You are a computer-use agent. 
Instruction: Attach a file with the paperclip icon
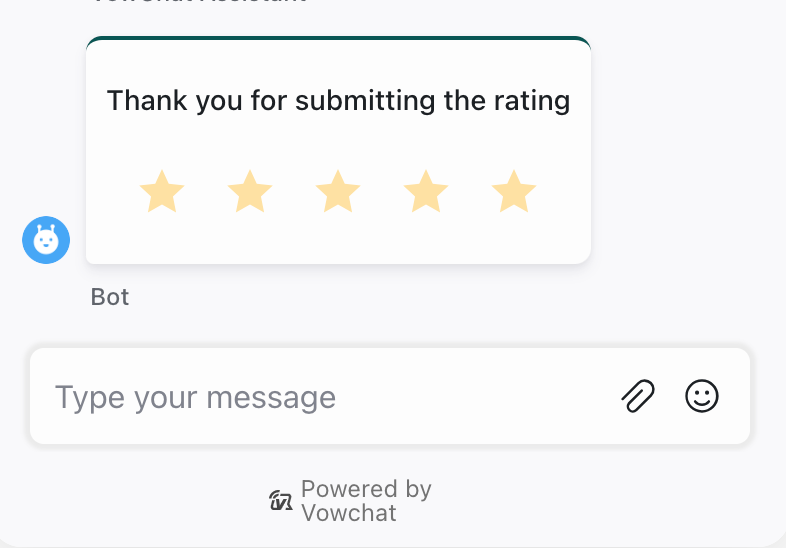pyautogui.click(x=638, y=397)
